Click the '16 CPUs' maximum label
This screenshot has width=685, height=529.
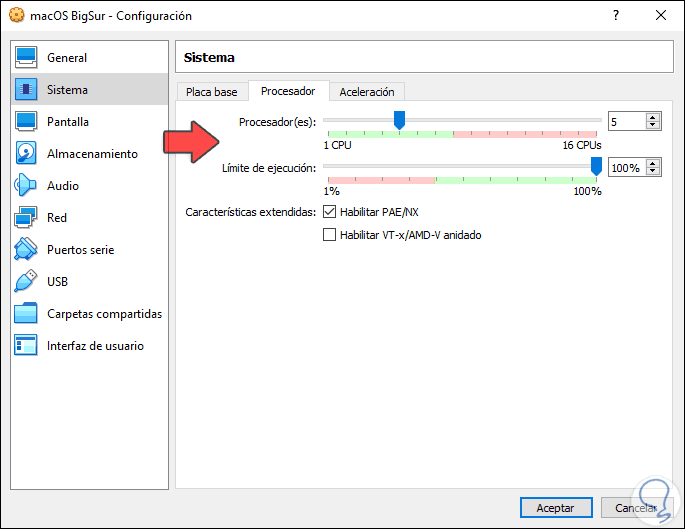pyautogui.click(x=582, y=145)
